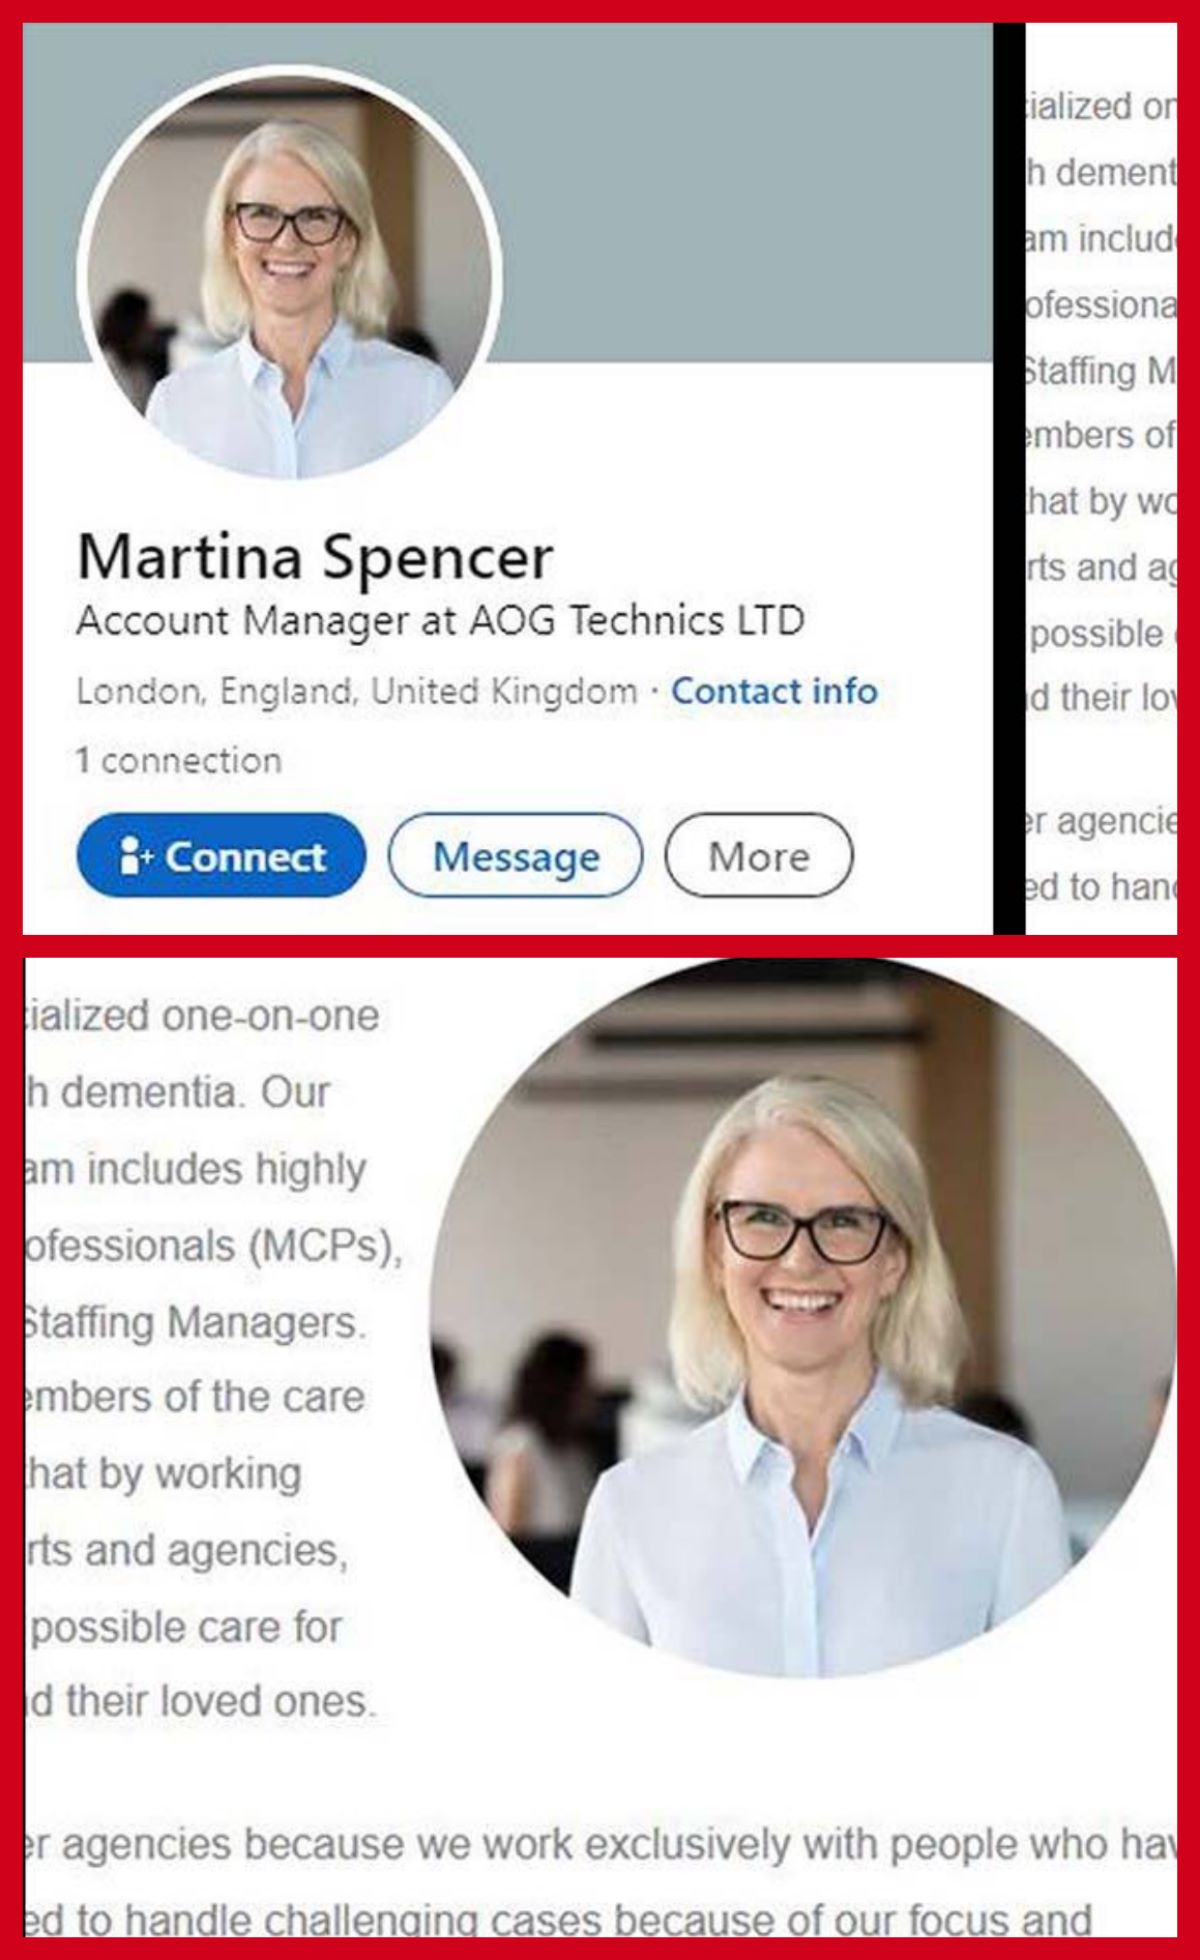Open the Contact info link

point(774,691)
